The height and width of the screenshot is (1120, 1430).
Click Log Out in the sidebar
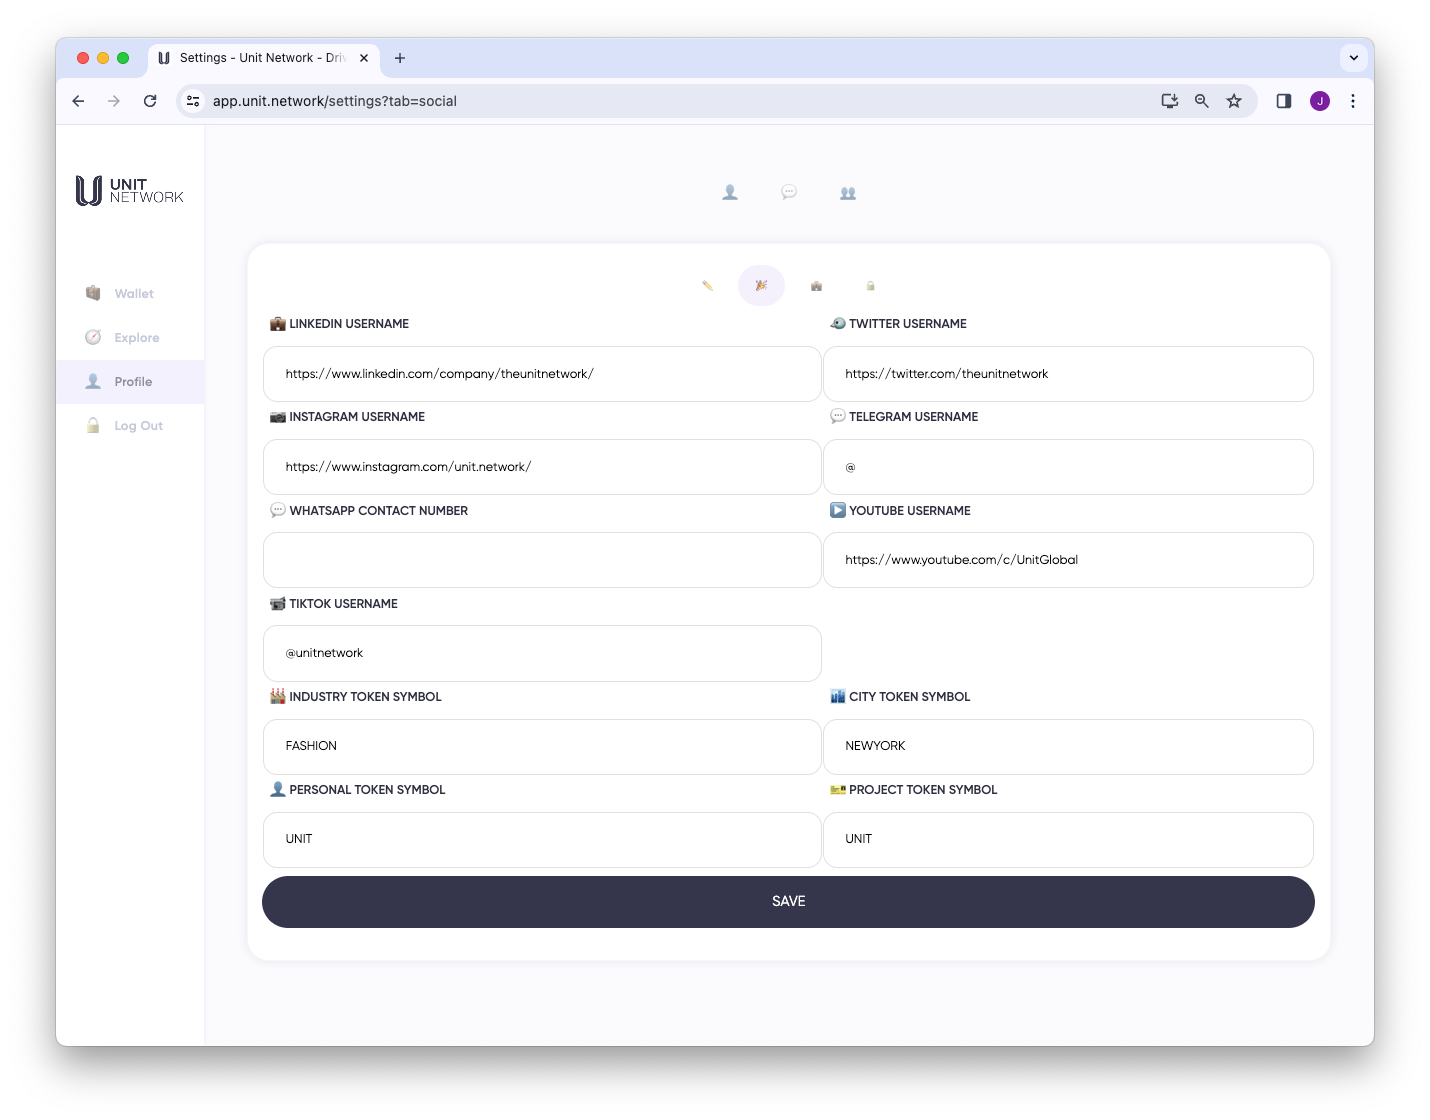click(x=138, y=426)
